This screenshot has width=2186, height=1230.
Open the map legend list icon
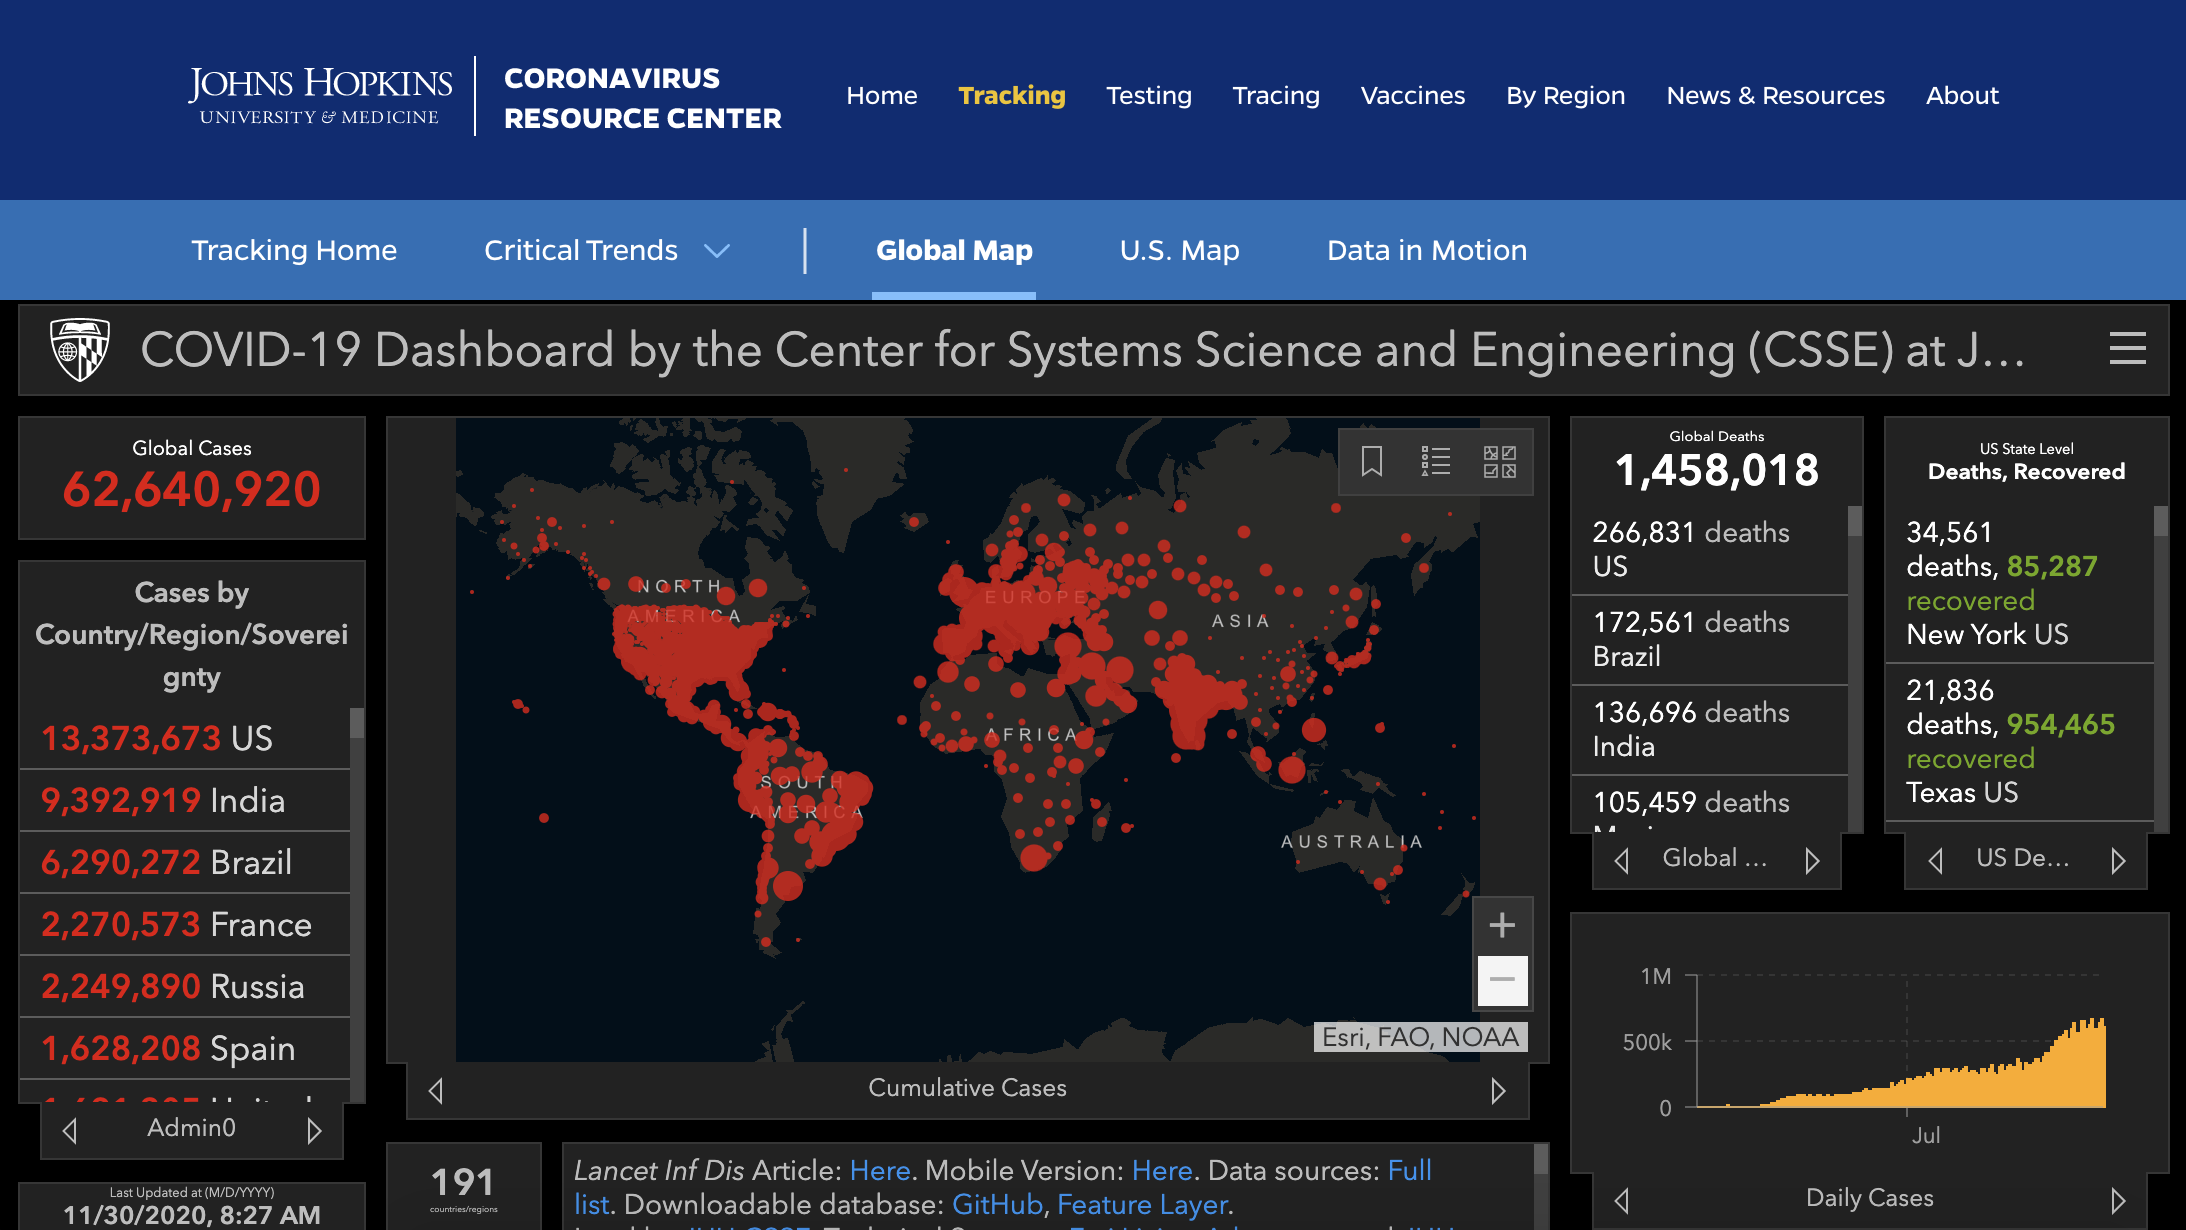1435,461
